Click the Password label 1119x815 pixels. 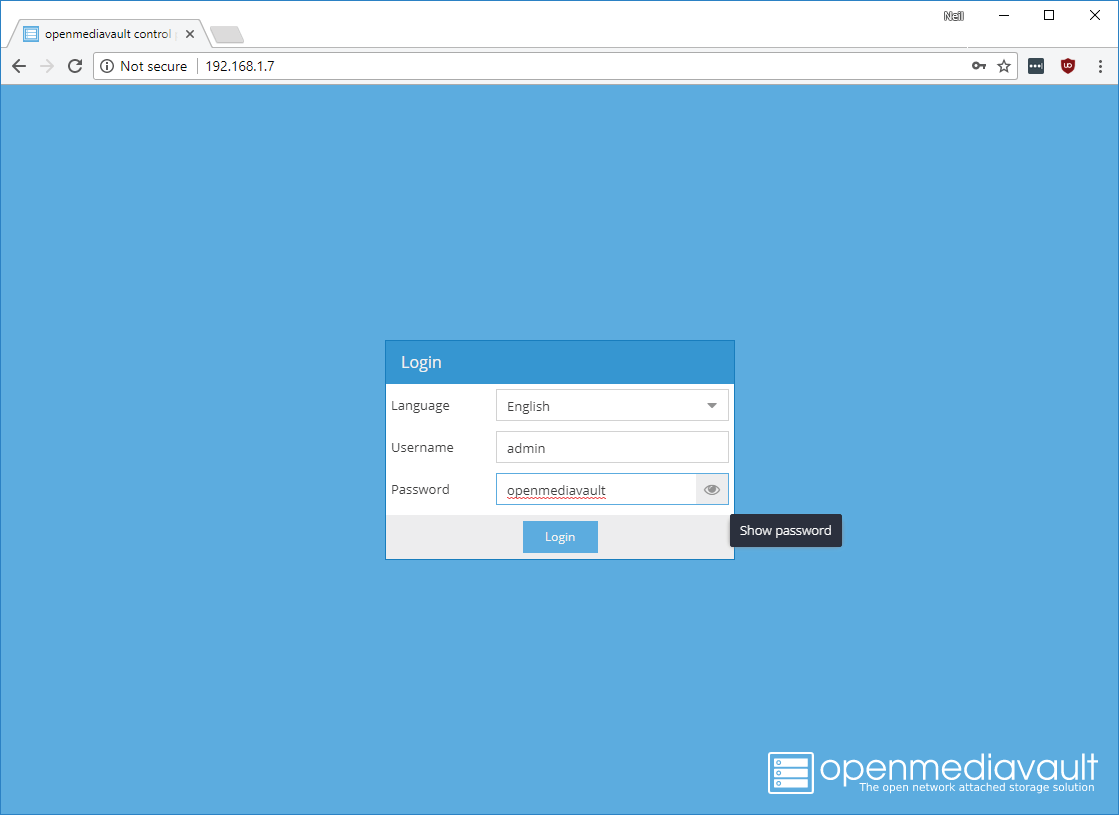tap(420, 490)
